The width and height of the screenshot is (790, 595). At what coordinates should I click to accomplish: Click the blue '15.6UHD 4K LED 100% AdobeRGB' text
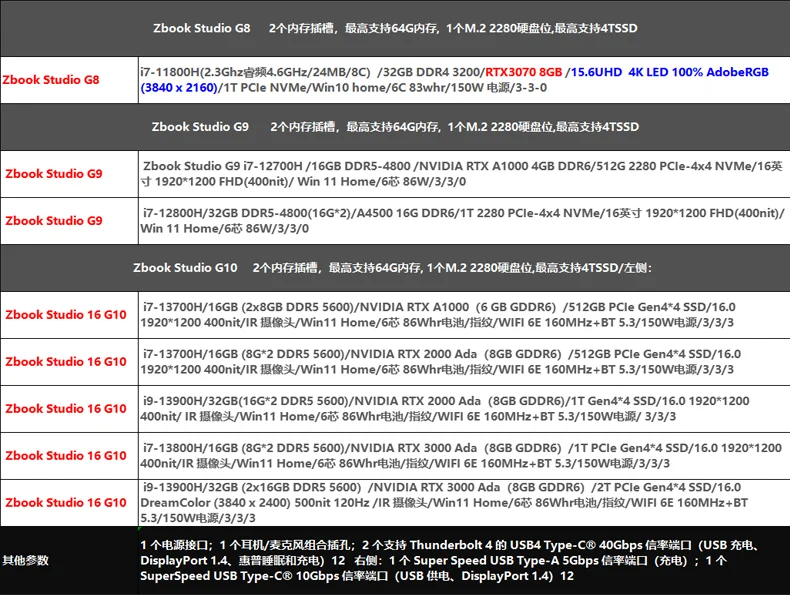coord(670,72)
